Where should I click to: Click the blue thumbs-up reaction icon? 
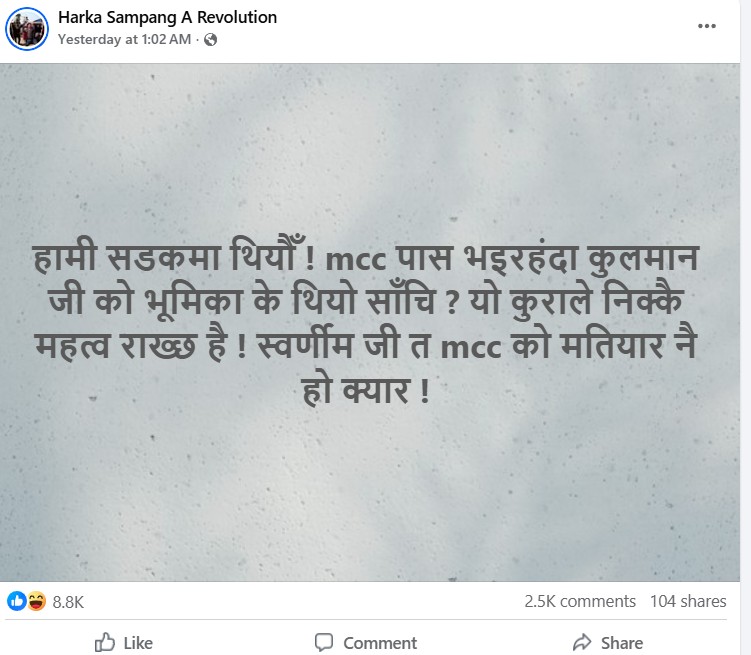click(x=17, y=600)
